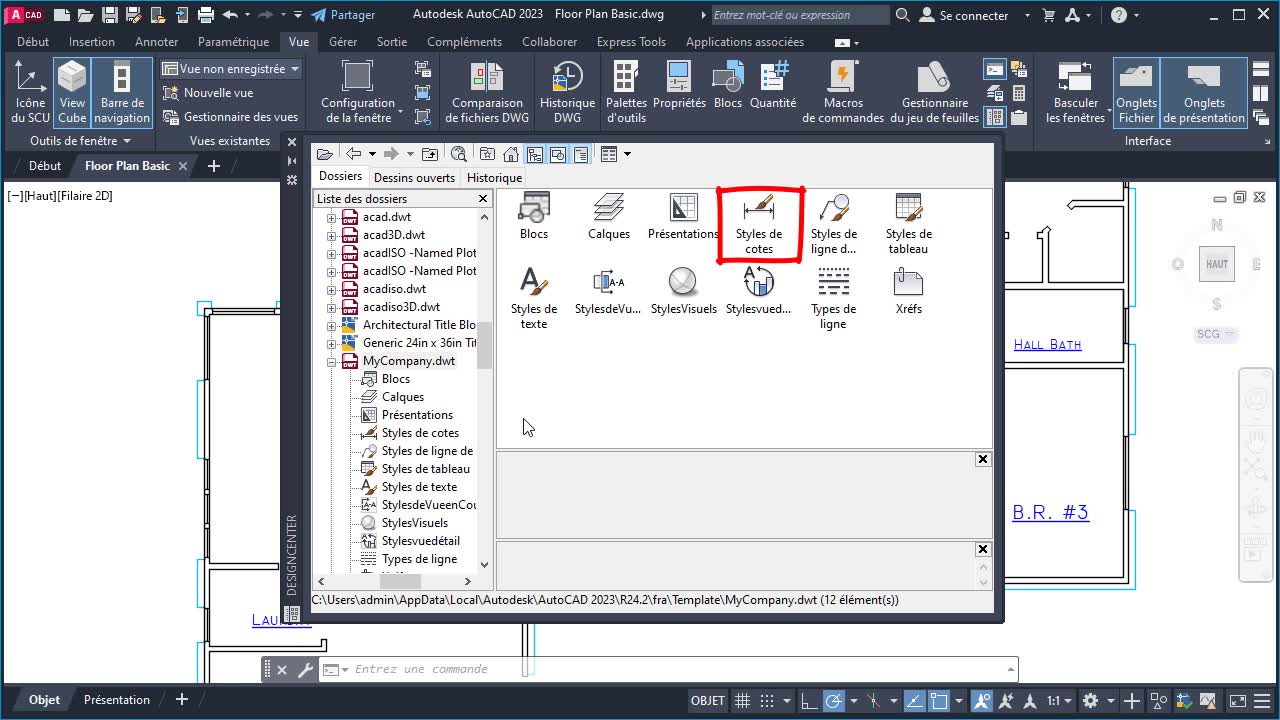Select the Styles de texte content icon
Viewport: 1280px width, 720px height.
[x=534, y=299]
